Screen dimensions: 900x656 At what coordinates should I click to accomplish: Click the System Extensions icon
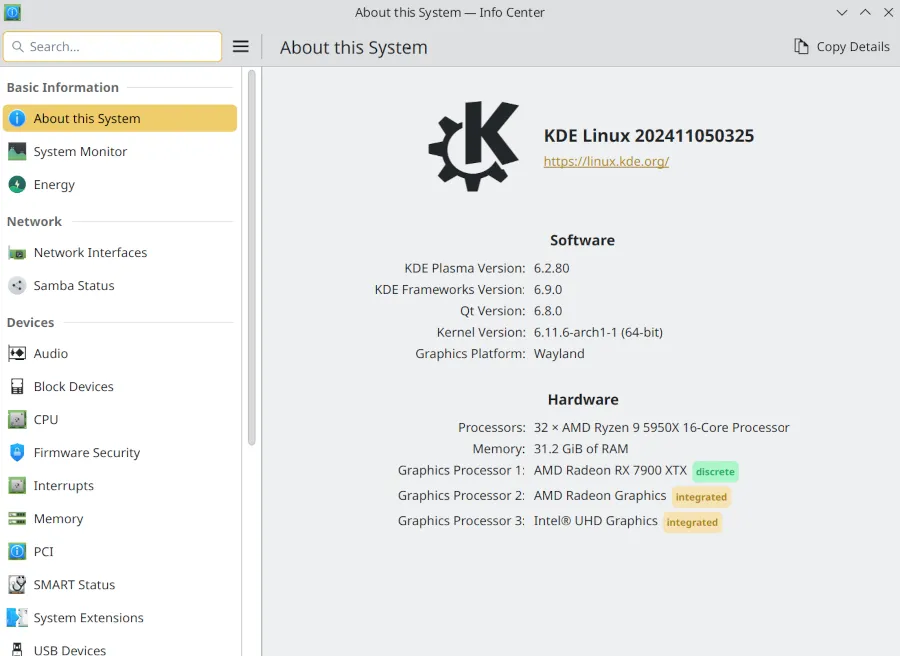tap(17, 618)
